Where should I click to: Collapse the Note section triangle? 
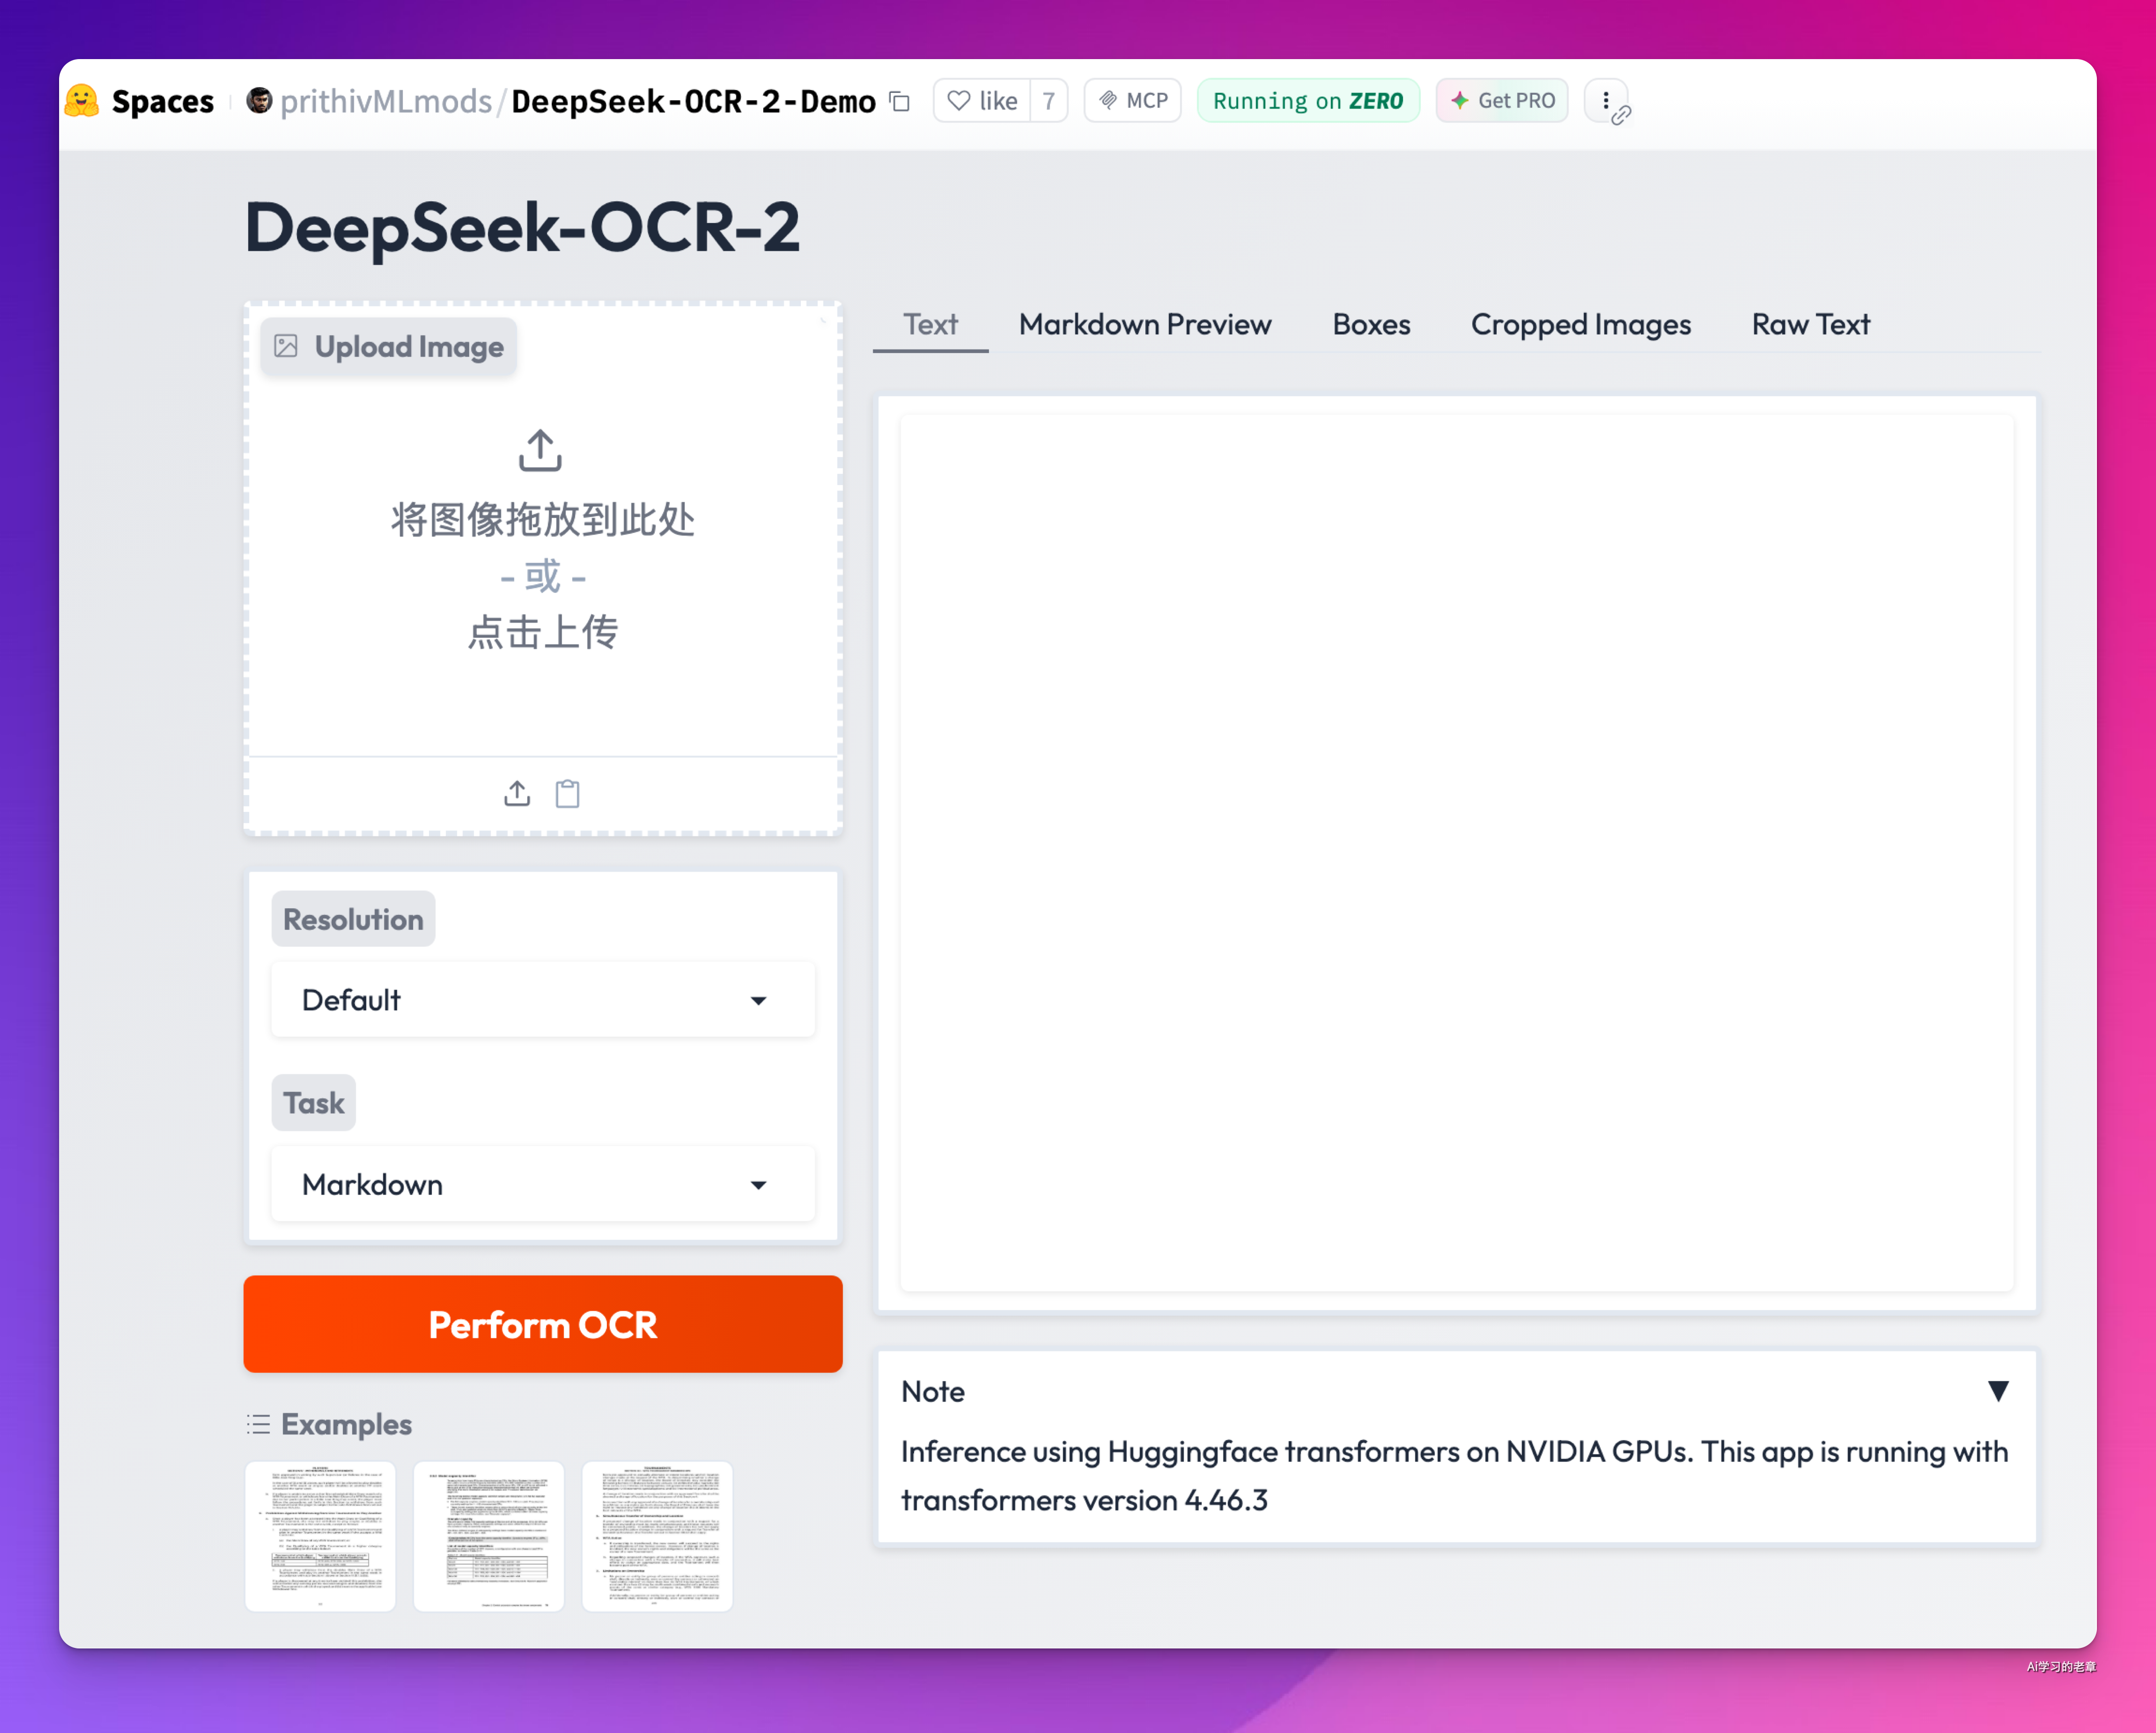pos(1997,1391)
